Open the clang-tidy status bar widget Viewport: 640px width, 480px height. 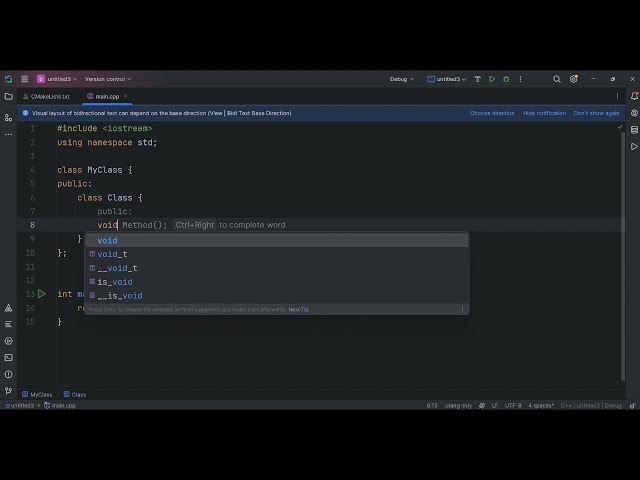coord(459,406)
